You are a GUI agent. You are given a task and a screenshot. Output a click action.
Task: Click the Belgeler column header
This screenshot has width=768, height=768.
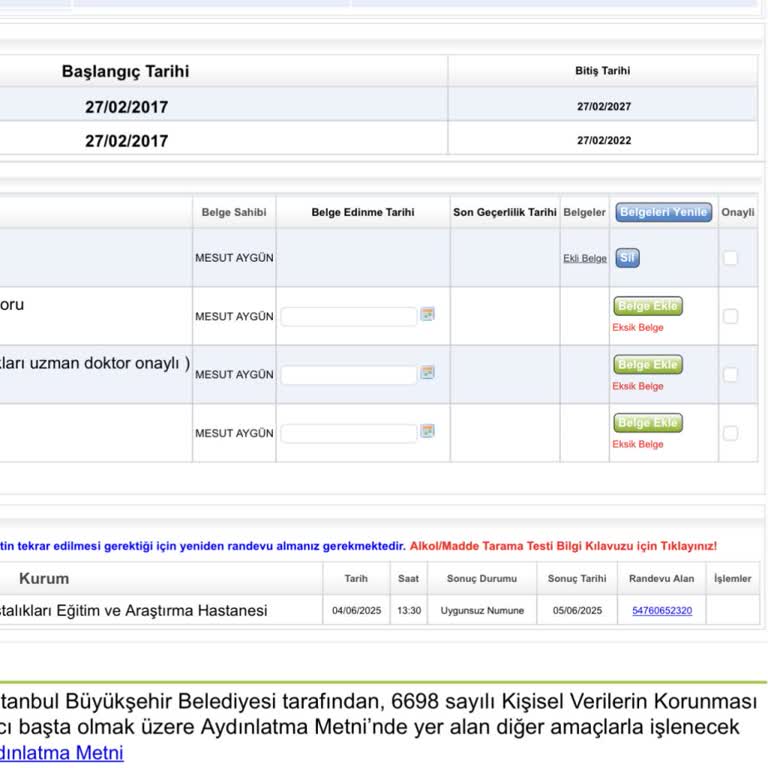point(584,212)
